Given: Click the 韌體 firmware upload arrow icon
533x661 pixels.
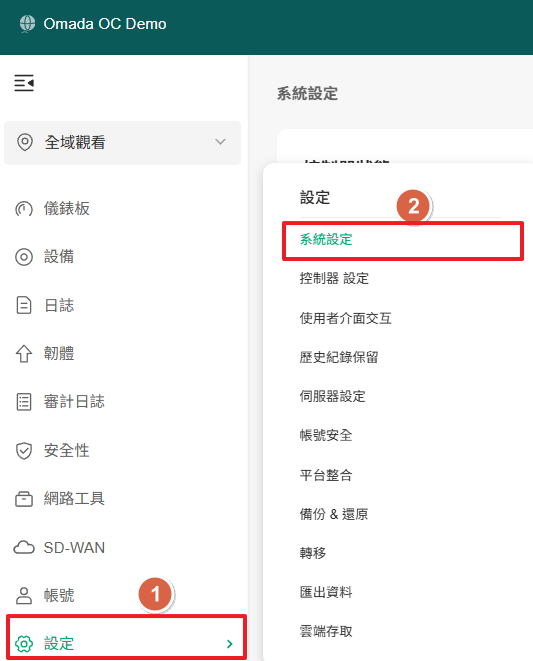Looking at the screenshot, I should click(x=24, y=354).
